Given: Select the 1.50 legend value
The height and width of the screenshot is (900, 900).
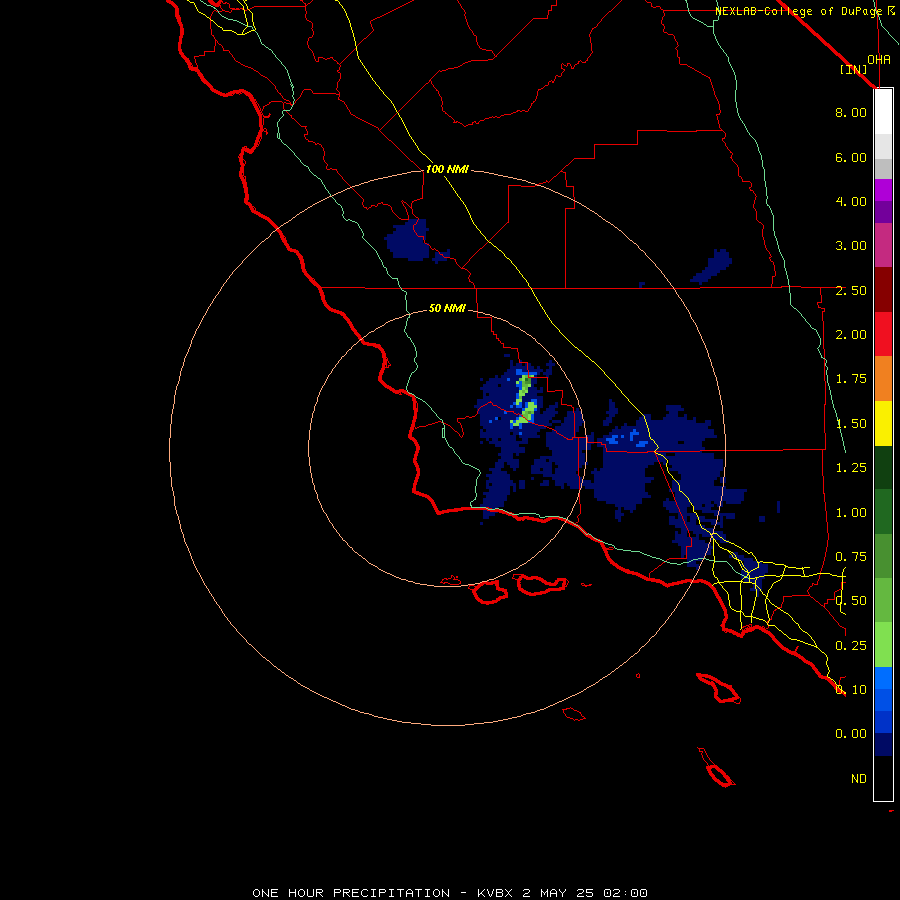Looking at the screenshot, I should 851,424.
